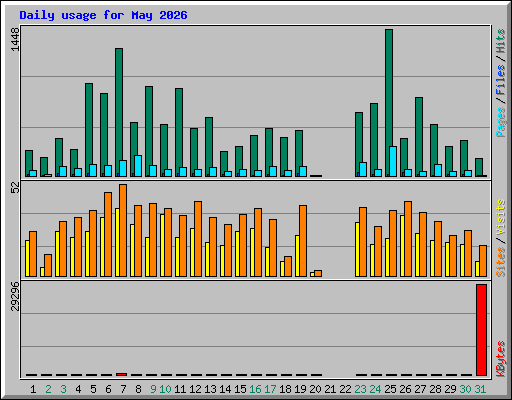Click green day label 2 on the x-axis
512x400 pixels.
(x=48, y=389)
